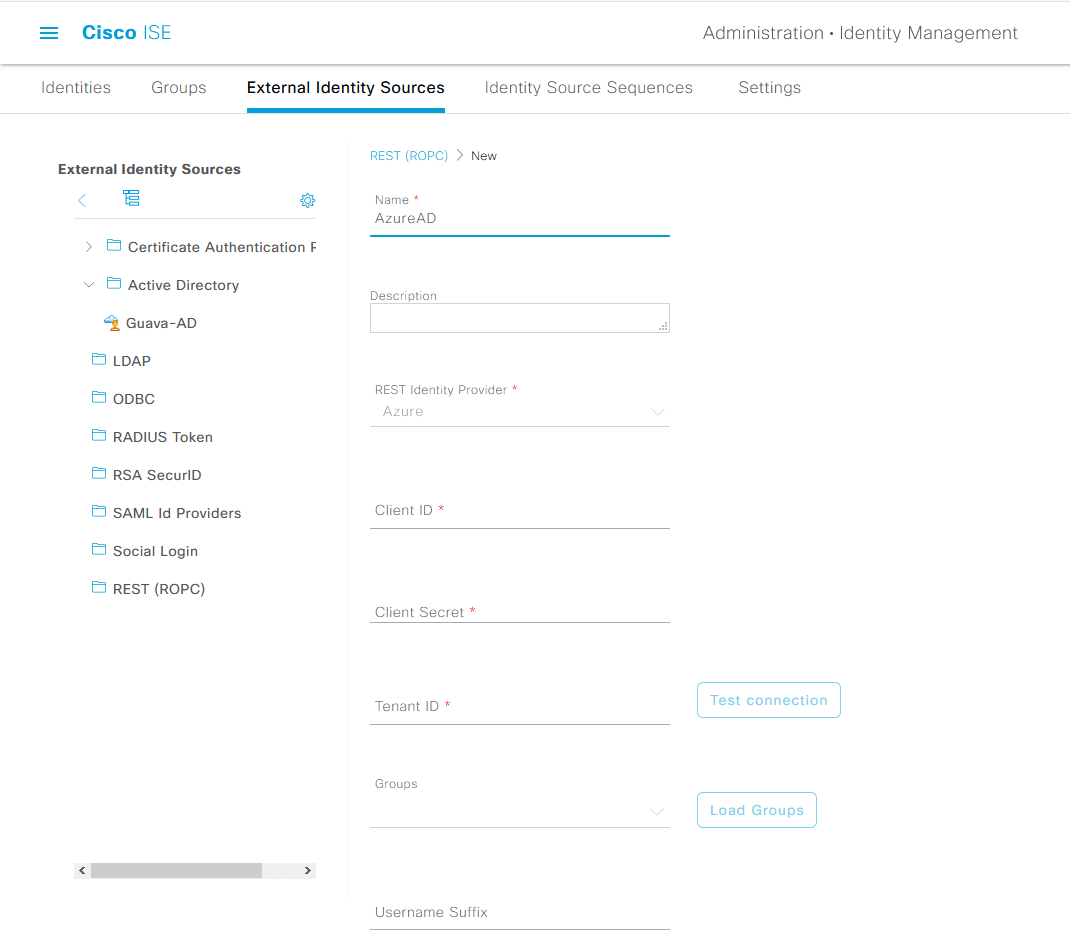The width and height of the screenshot is (1070, 935).
Task: Click the RADIUS Token folder icon
Action: tap(99, 435)
